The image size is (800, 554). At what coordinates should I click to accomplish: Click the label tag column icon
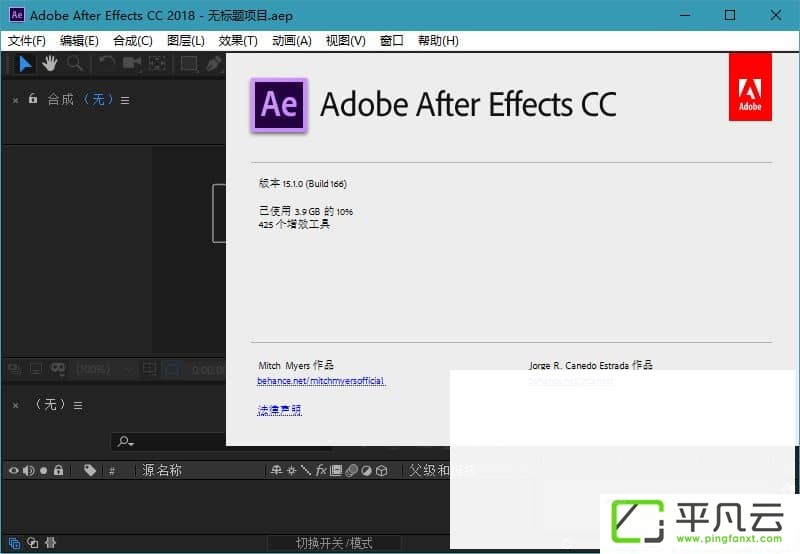[x=90, y=470]
